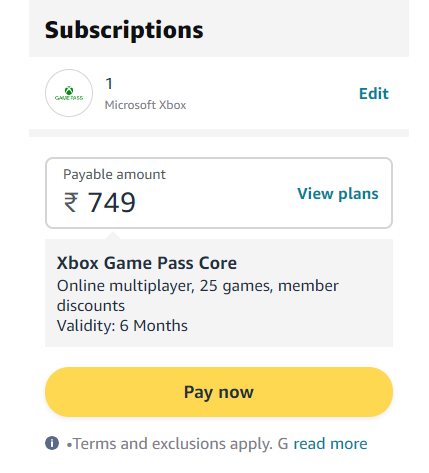Click the plan card's pointer arrow

click(113, 235)
